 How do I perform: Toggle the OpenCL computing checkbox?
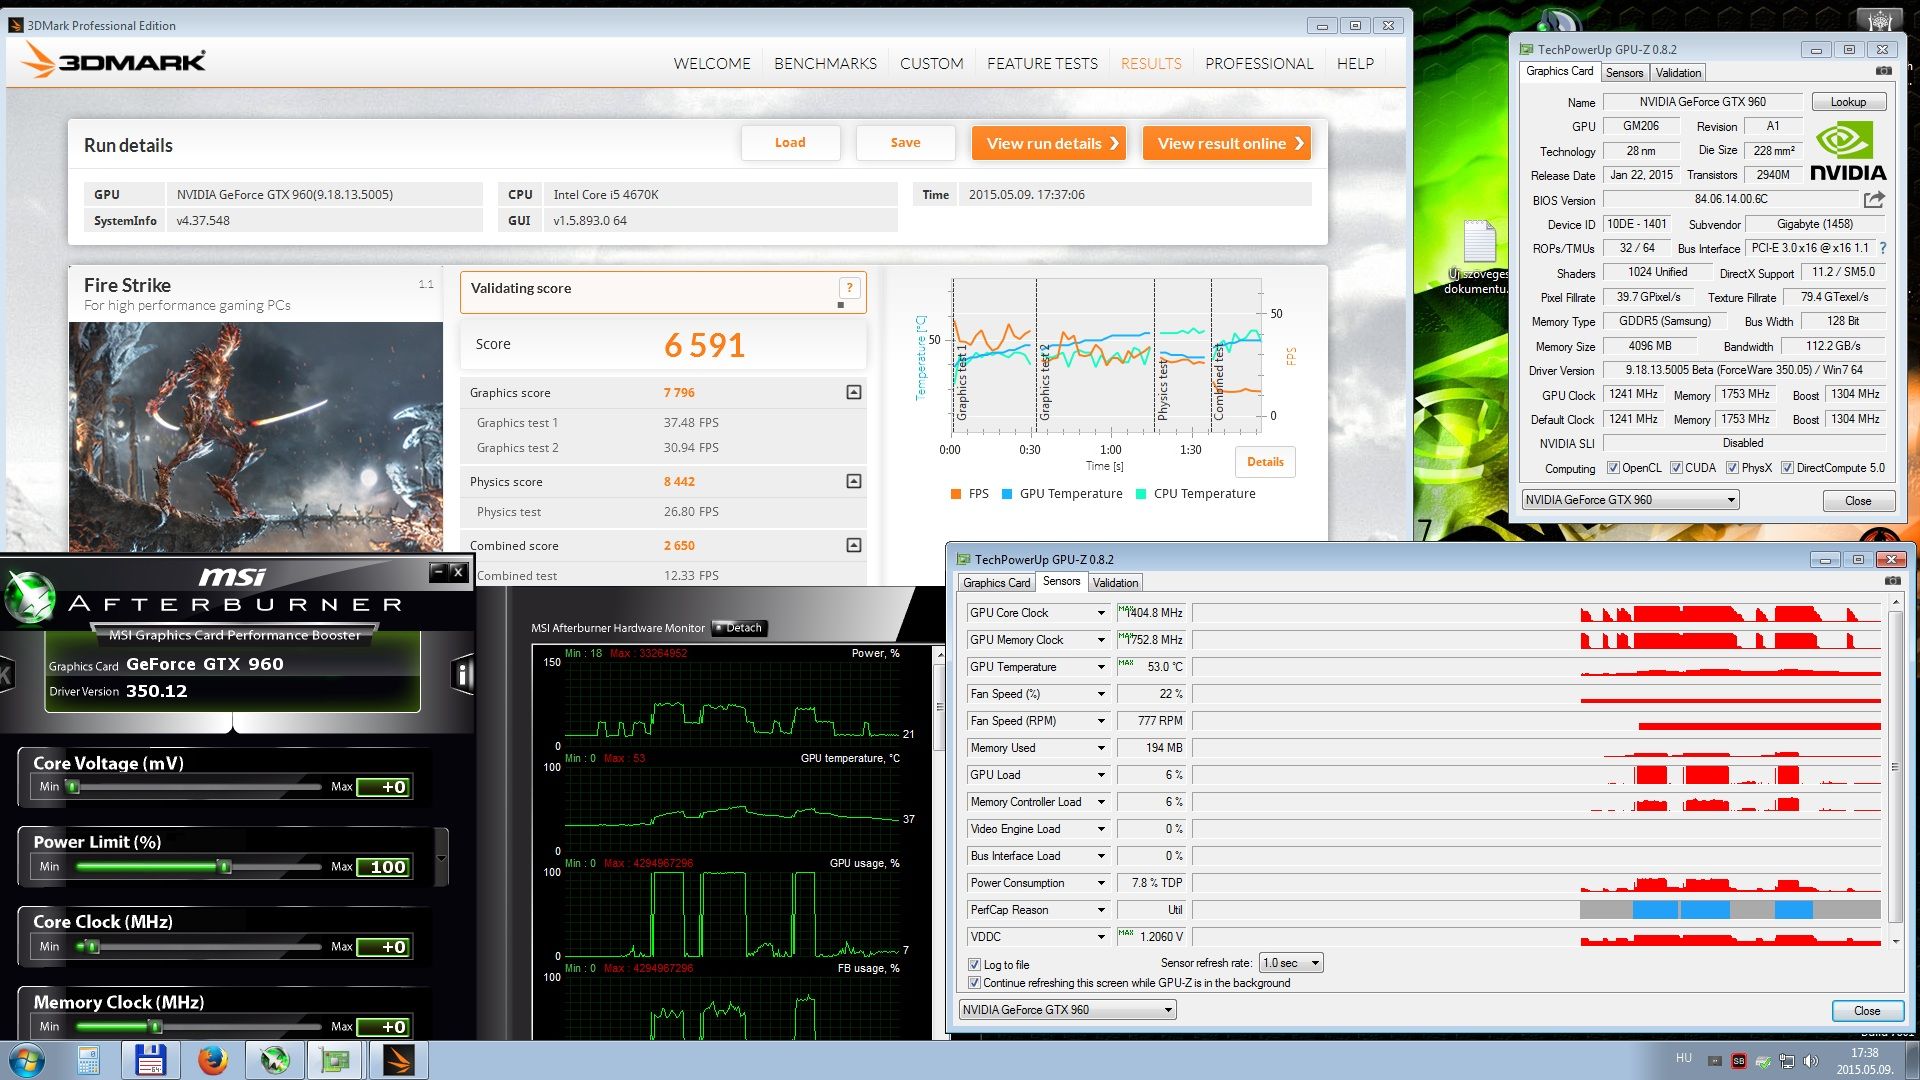(1613, 468)
